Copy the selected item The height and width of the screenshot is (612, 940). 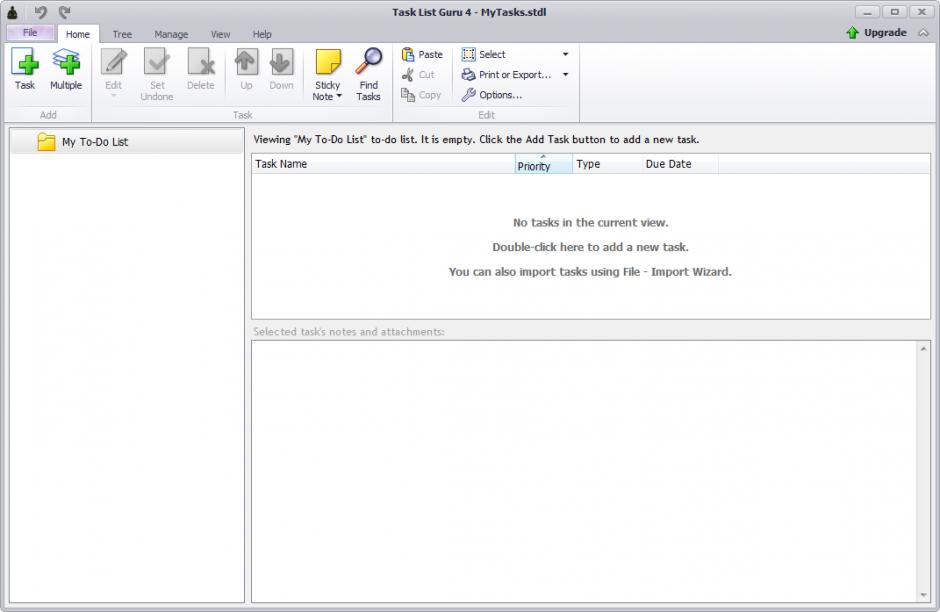pyautogui.click(x=421, y=95)
